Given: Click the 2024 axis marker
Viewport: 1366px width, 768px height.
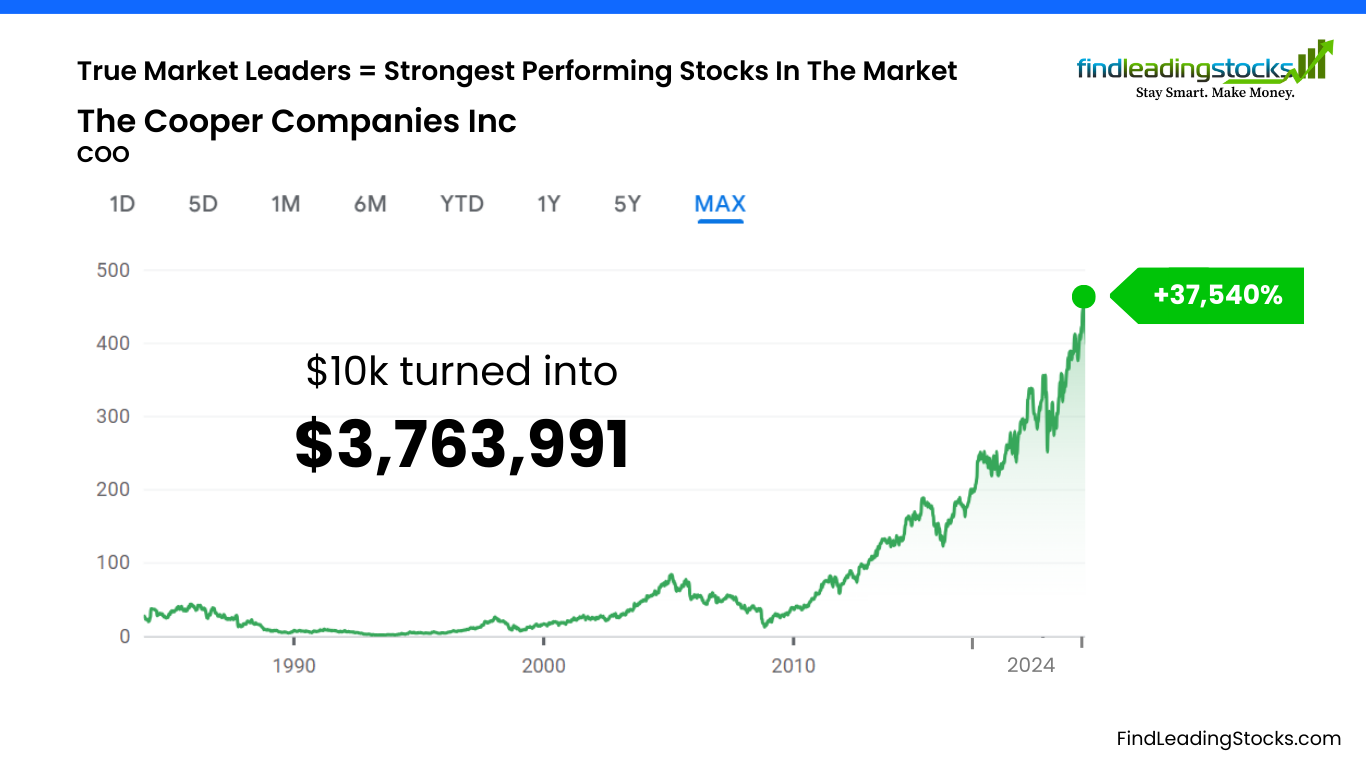Looking at the screenshot, I should [x=1031, y=665].
